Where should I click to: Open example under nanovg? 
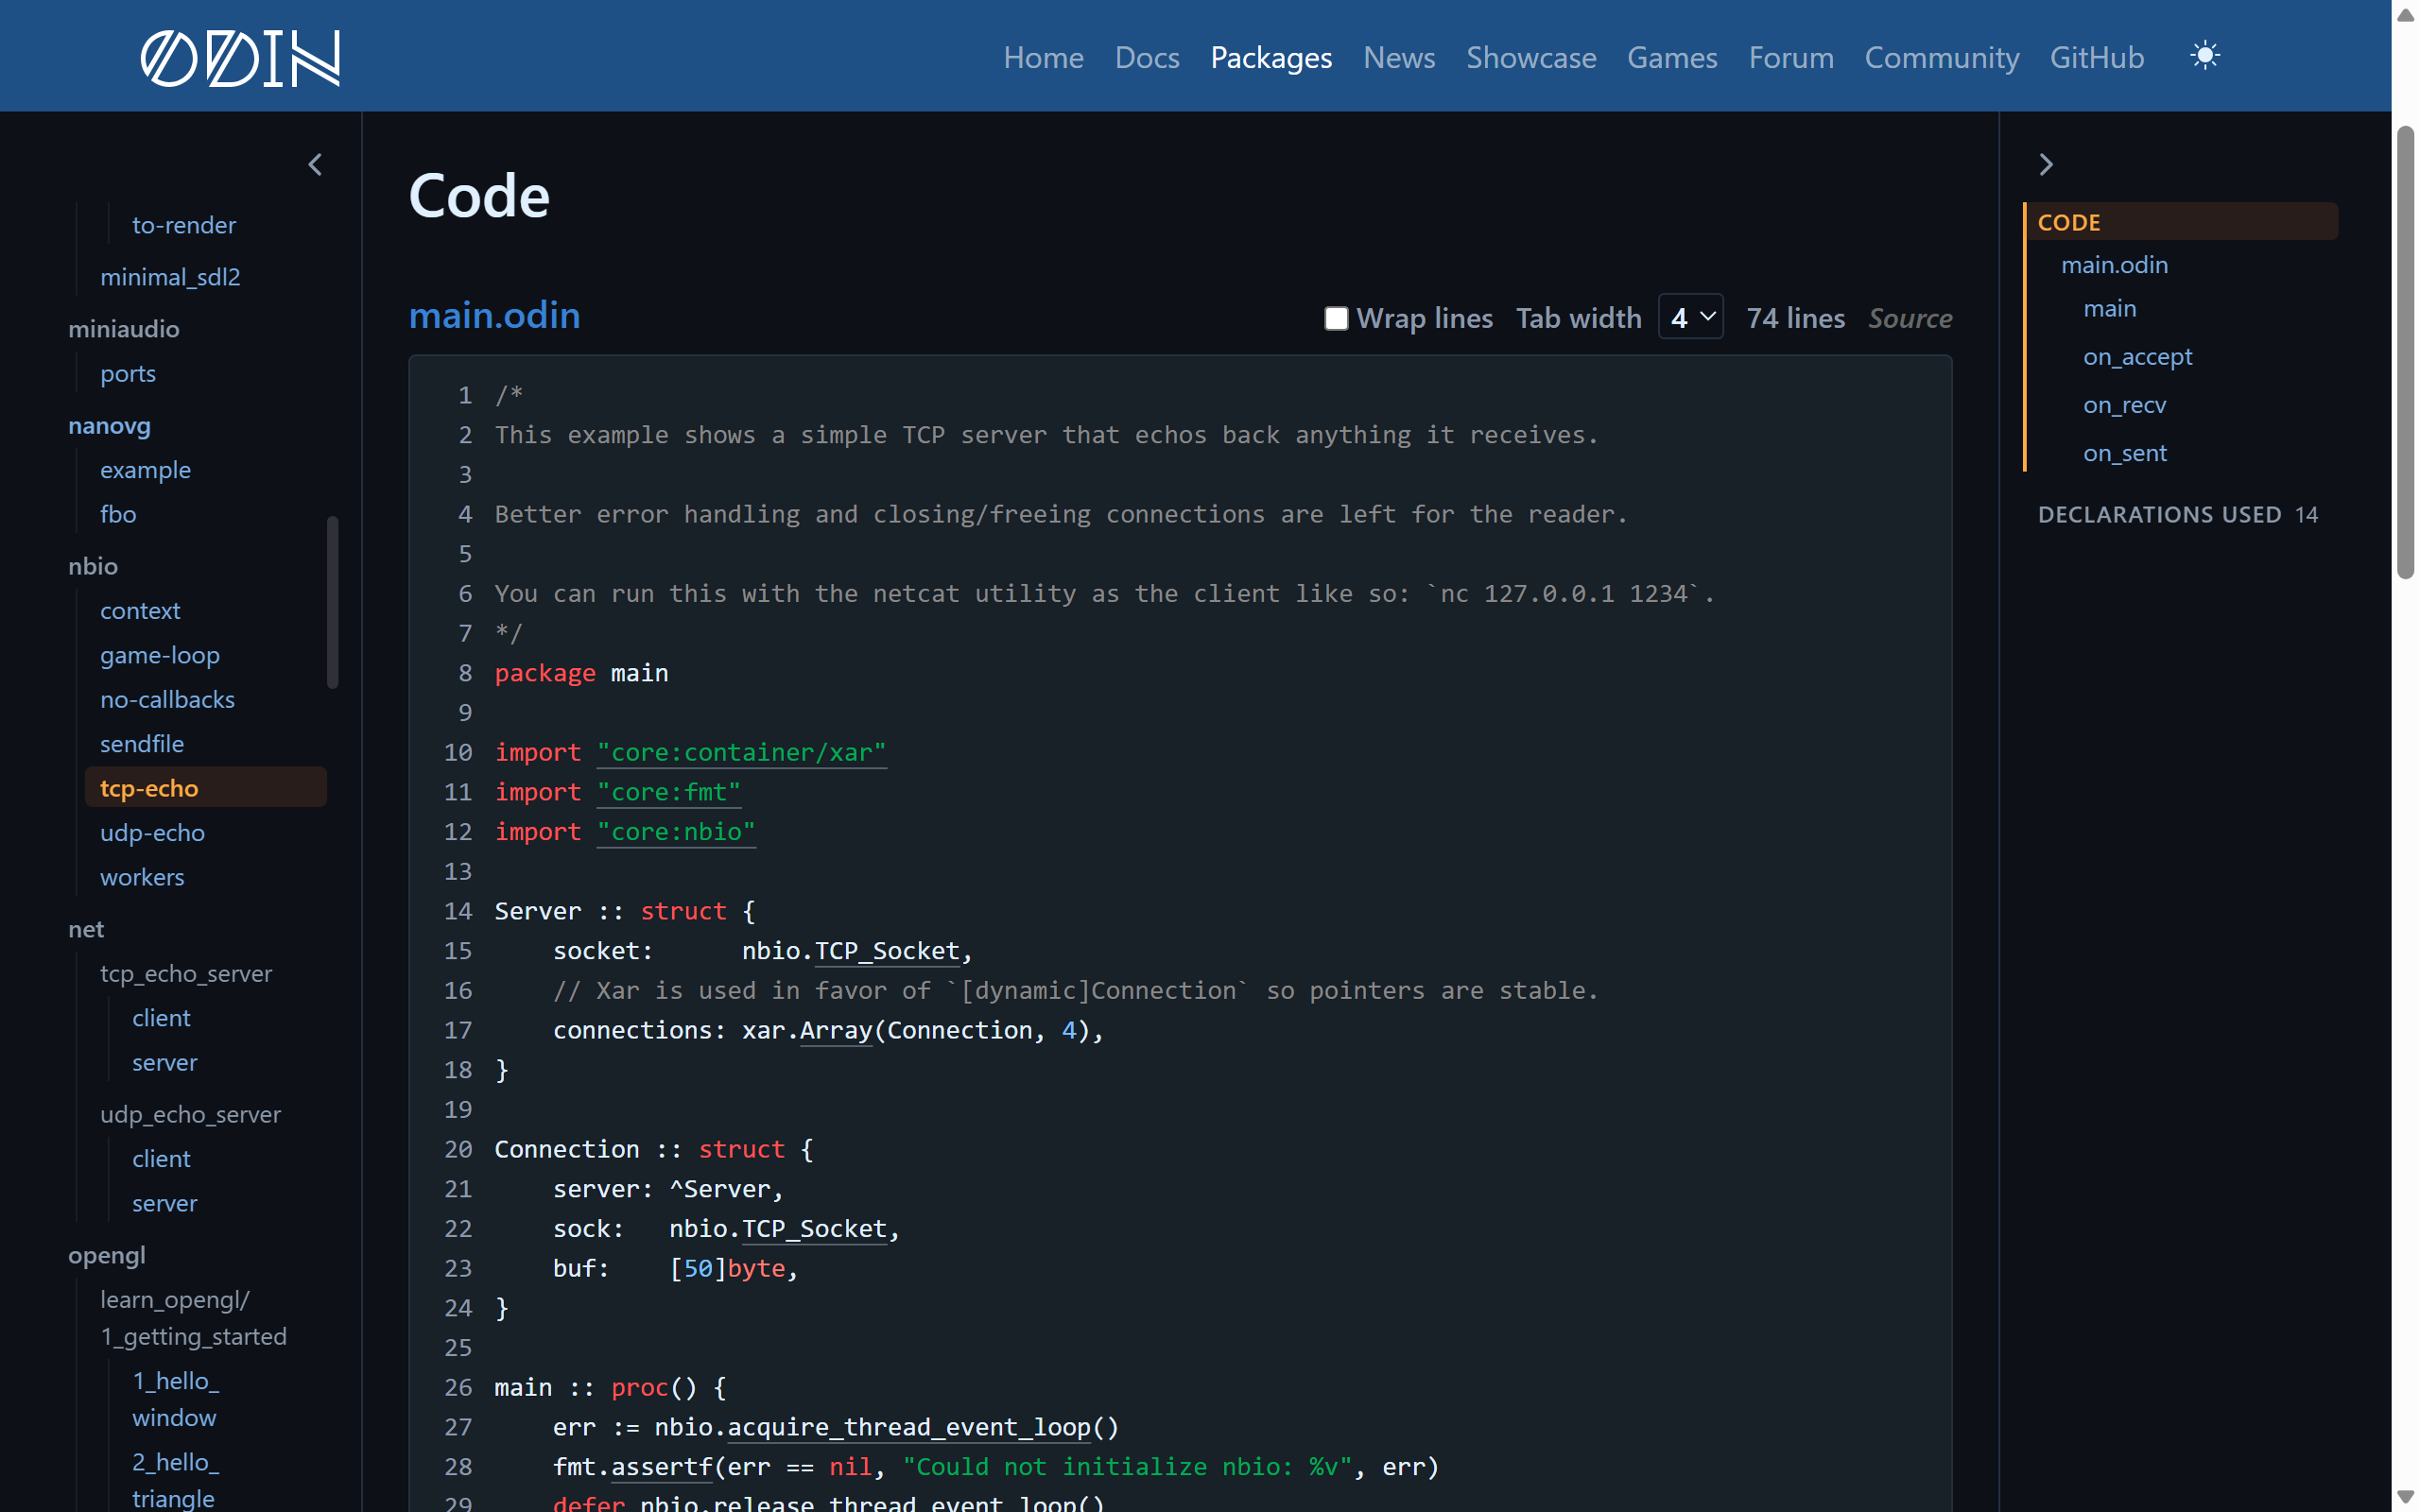[x=145, y=470]
